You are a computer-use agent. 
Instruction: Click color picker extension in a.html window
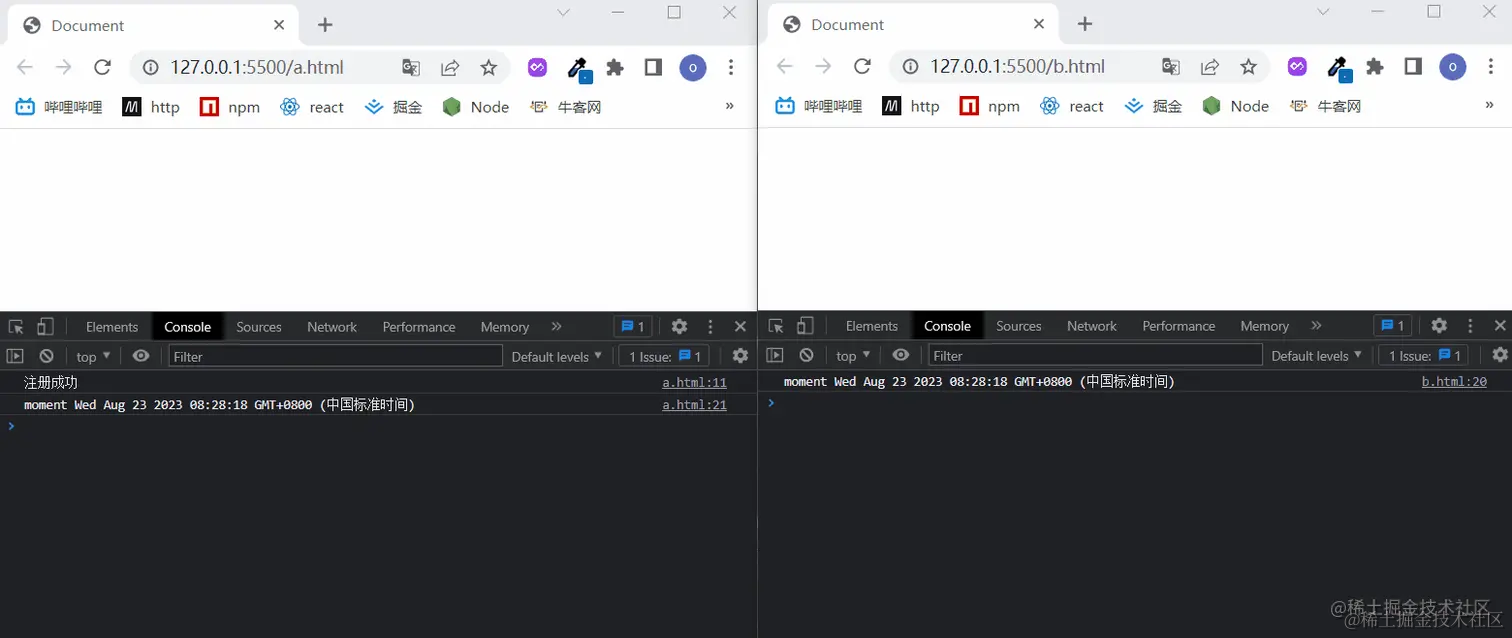578,68
